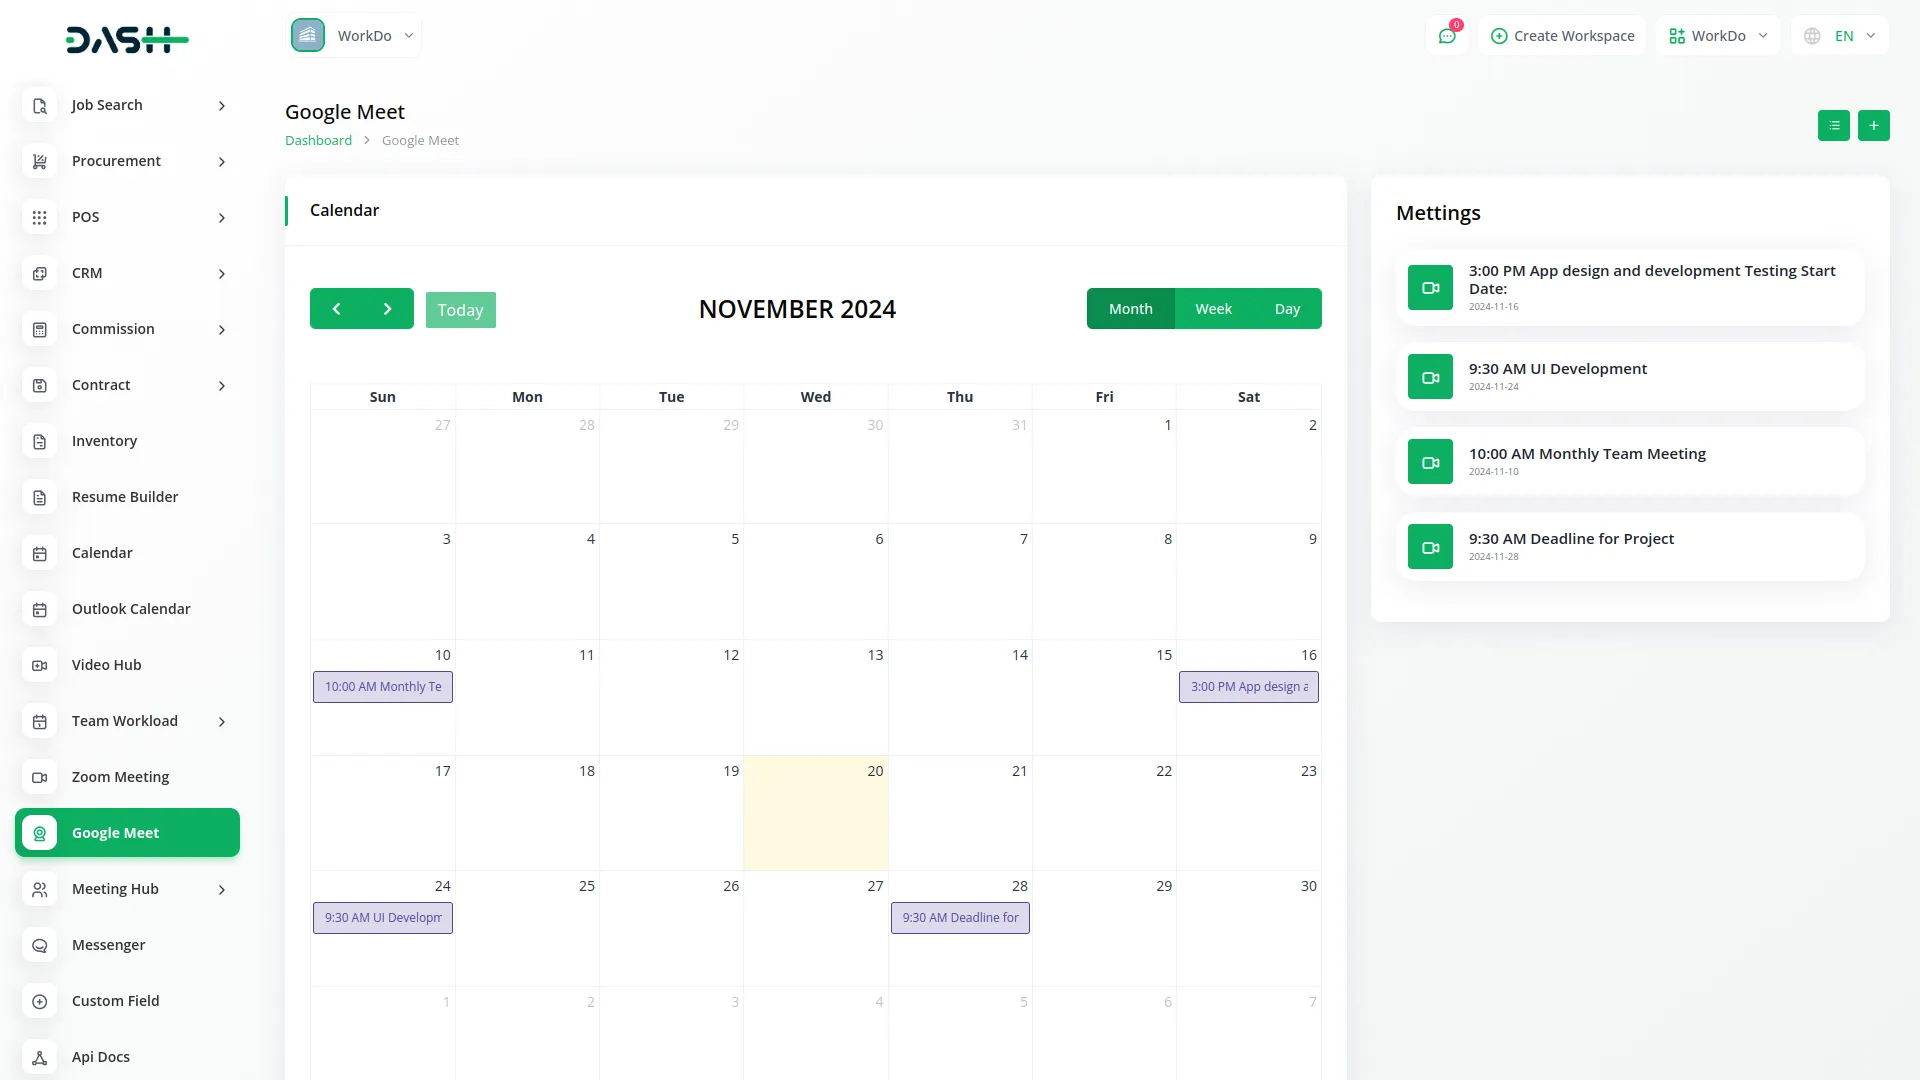Click the plus icon to add meeting
Viewport: 1920px width, 1080px height.
[1873, 125]
